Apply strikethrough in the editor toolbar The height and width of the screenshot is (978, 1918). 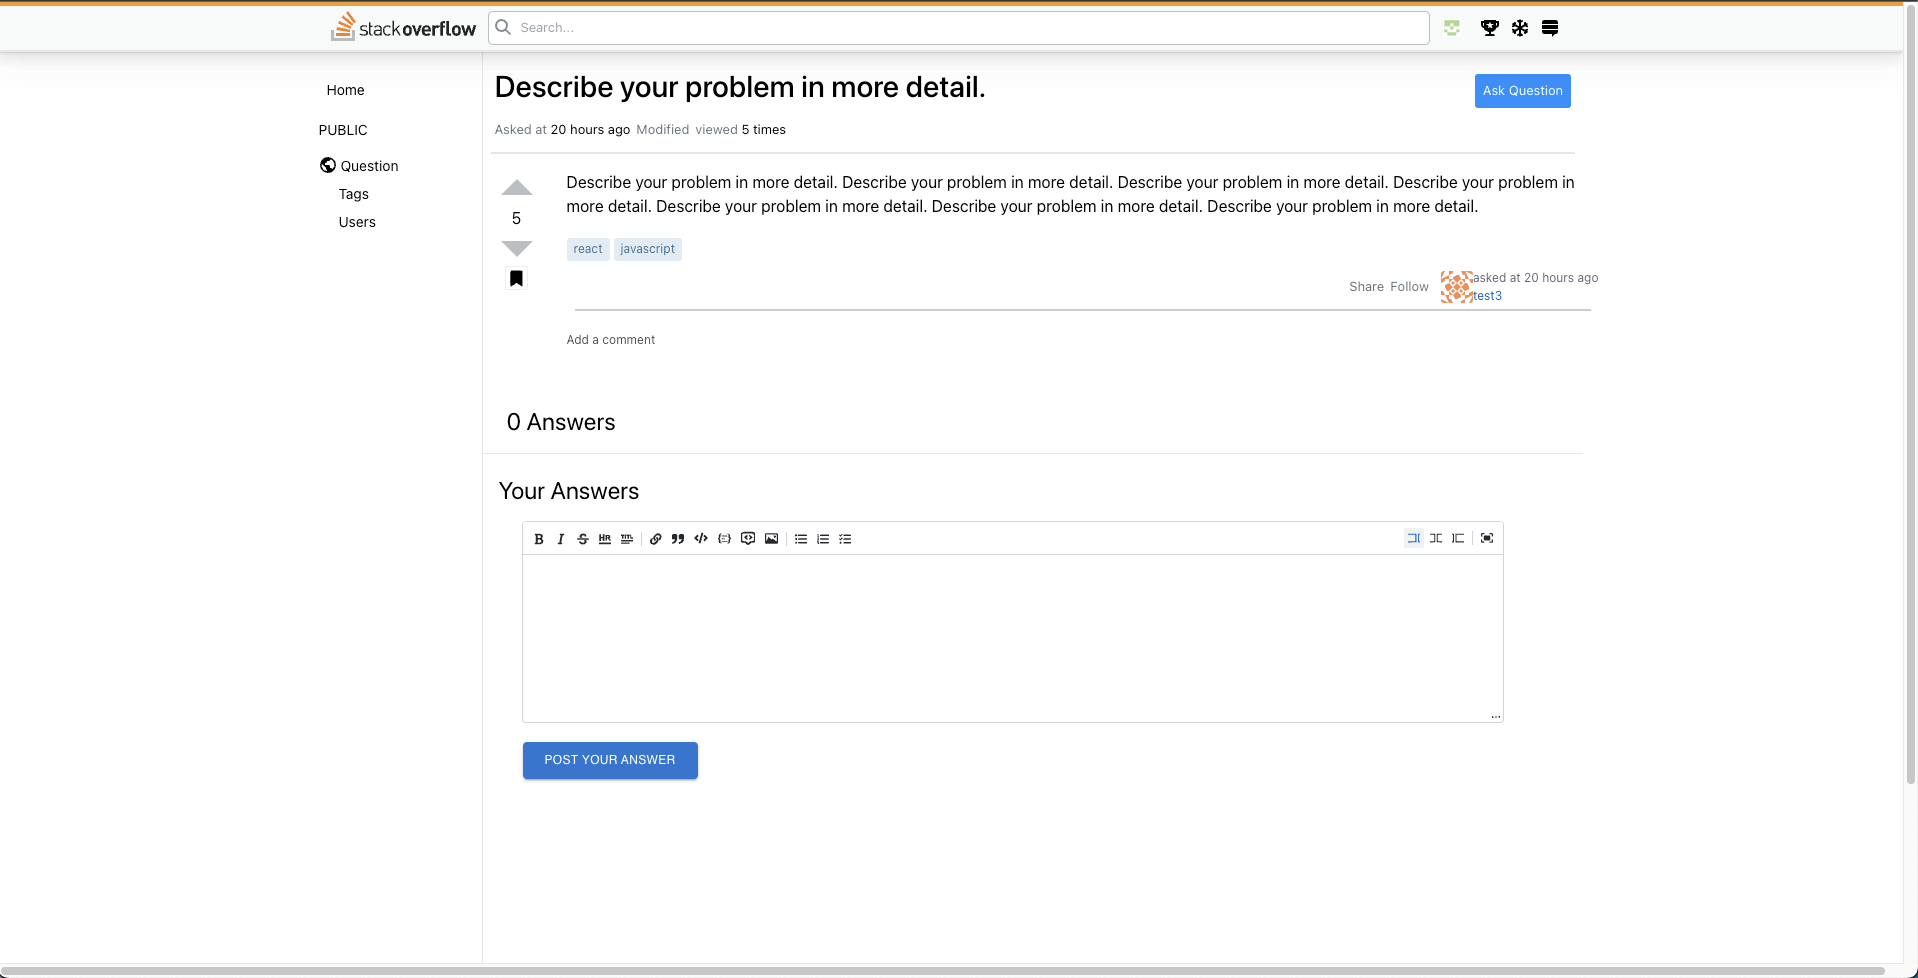(583, 539)
